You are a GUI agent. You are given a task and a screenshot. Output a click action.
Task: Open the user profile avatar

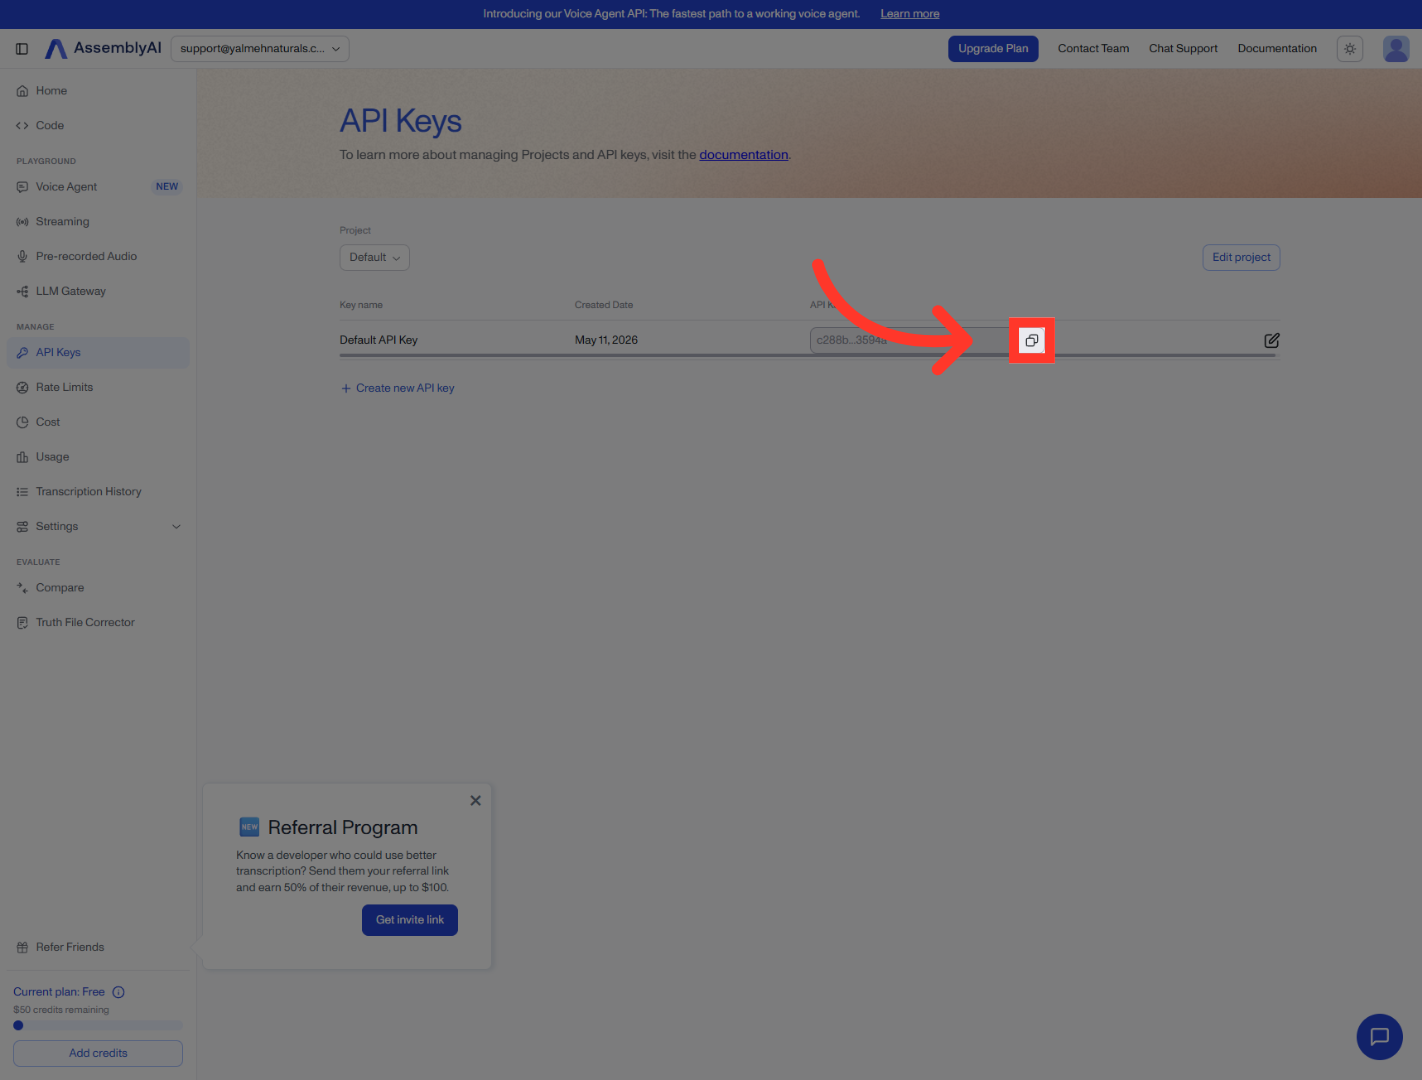[x=1396, y=49]
